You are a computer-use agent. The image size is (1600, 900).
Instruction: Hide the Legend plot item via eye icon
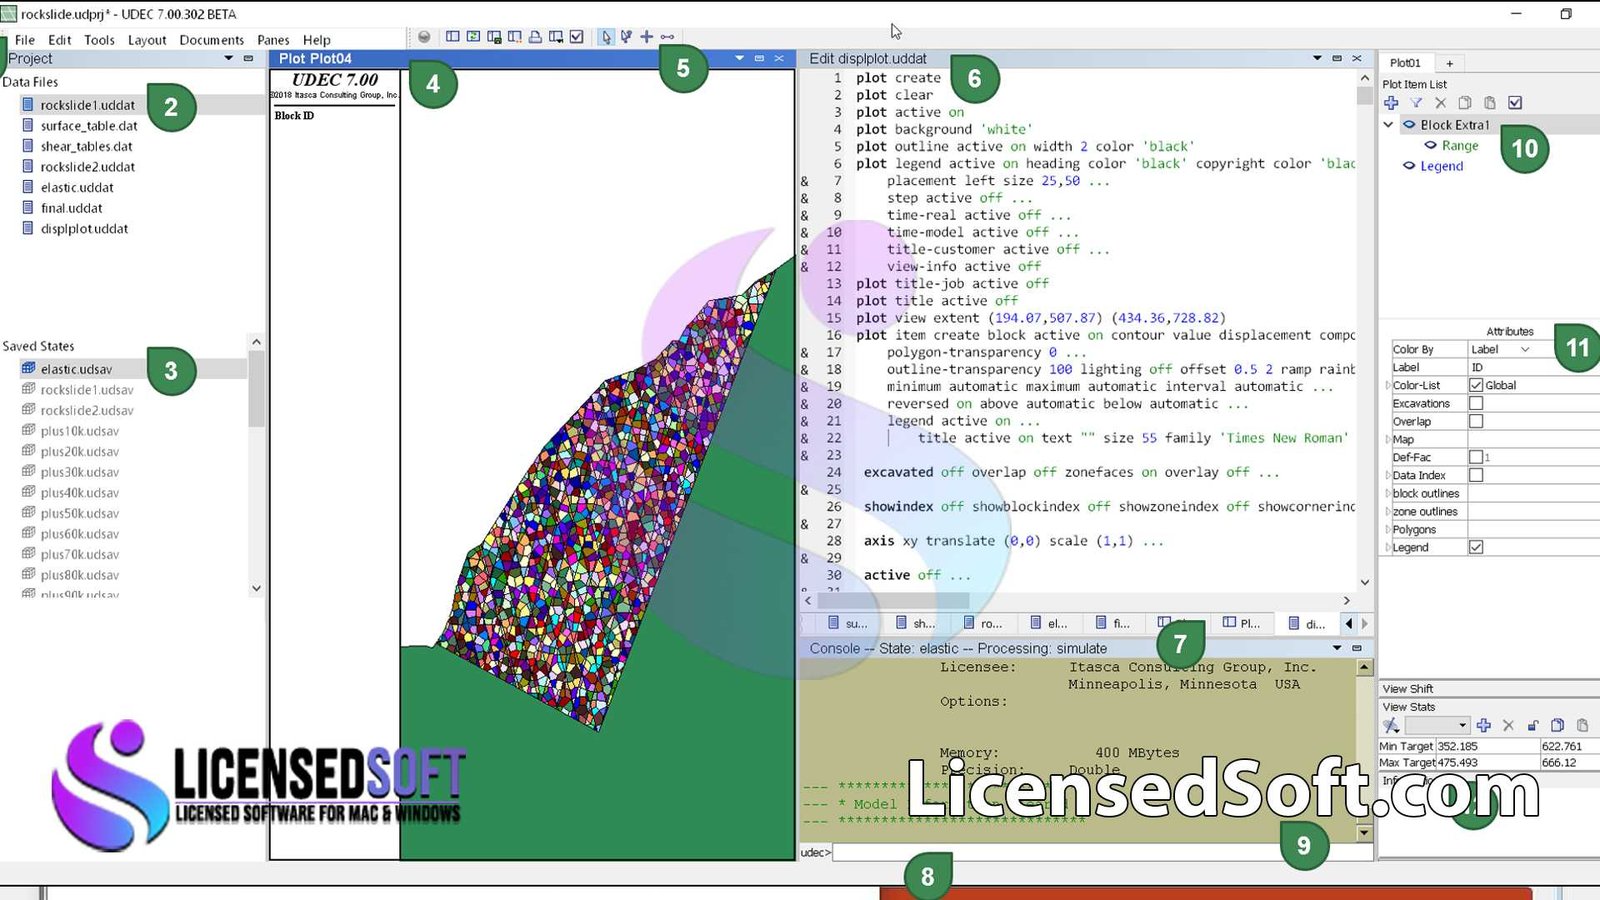[x=1409, y=166]
